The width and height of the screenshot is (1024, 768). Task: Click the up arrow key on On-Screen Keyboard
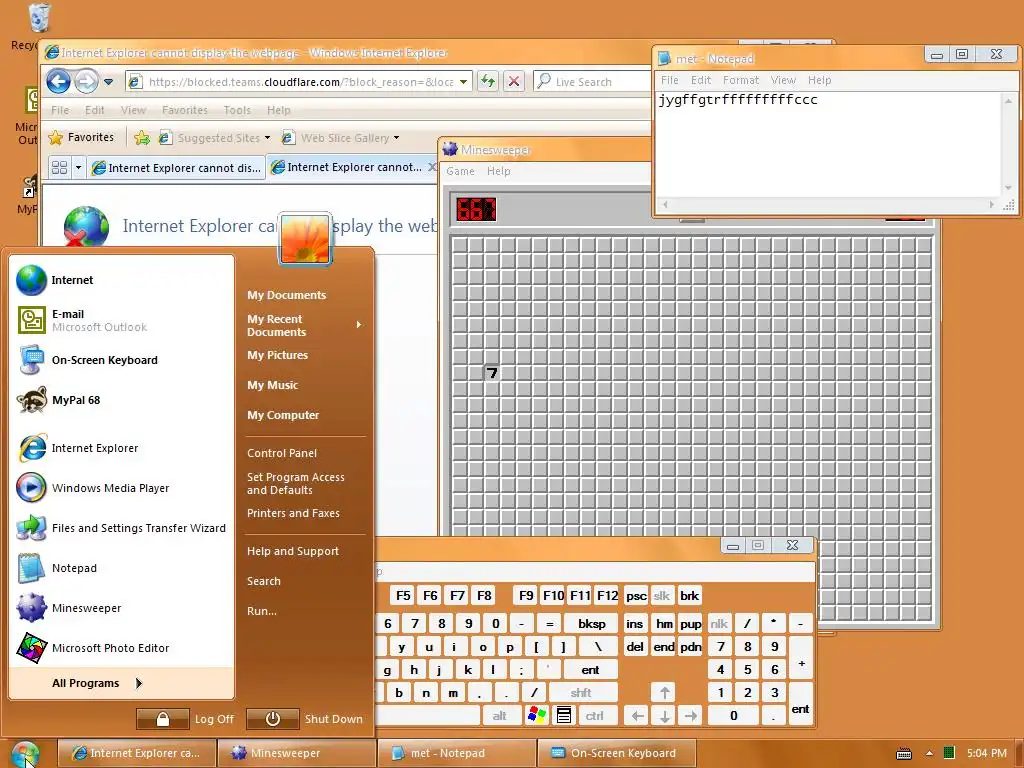tap(665, 693)
